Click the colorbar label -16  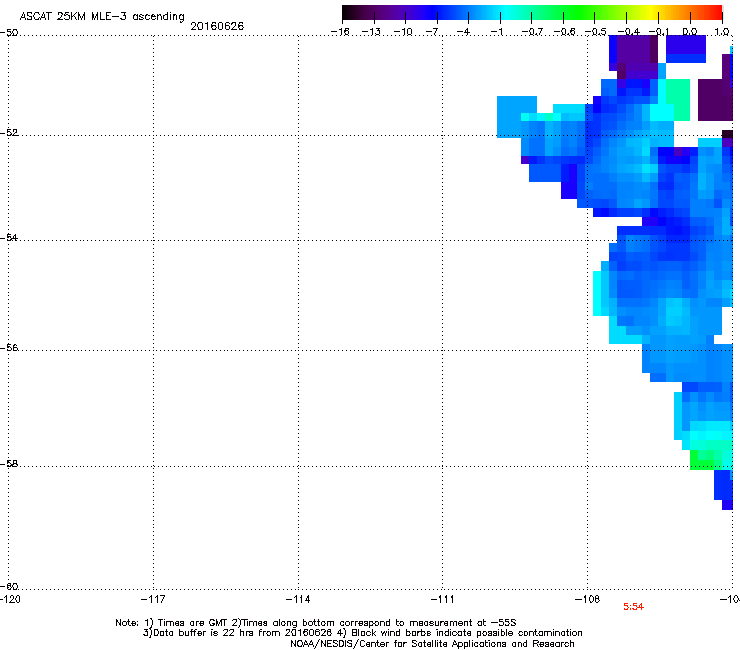[x=340, y=32]
